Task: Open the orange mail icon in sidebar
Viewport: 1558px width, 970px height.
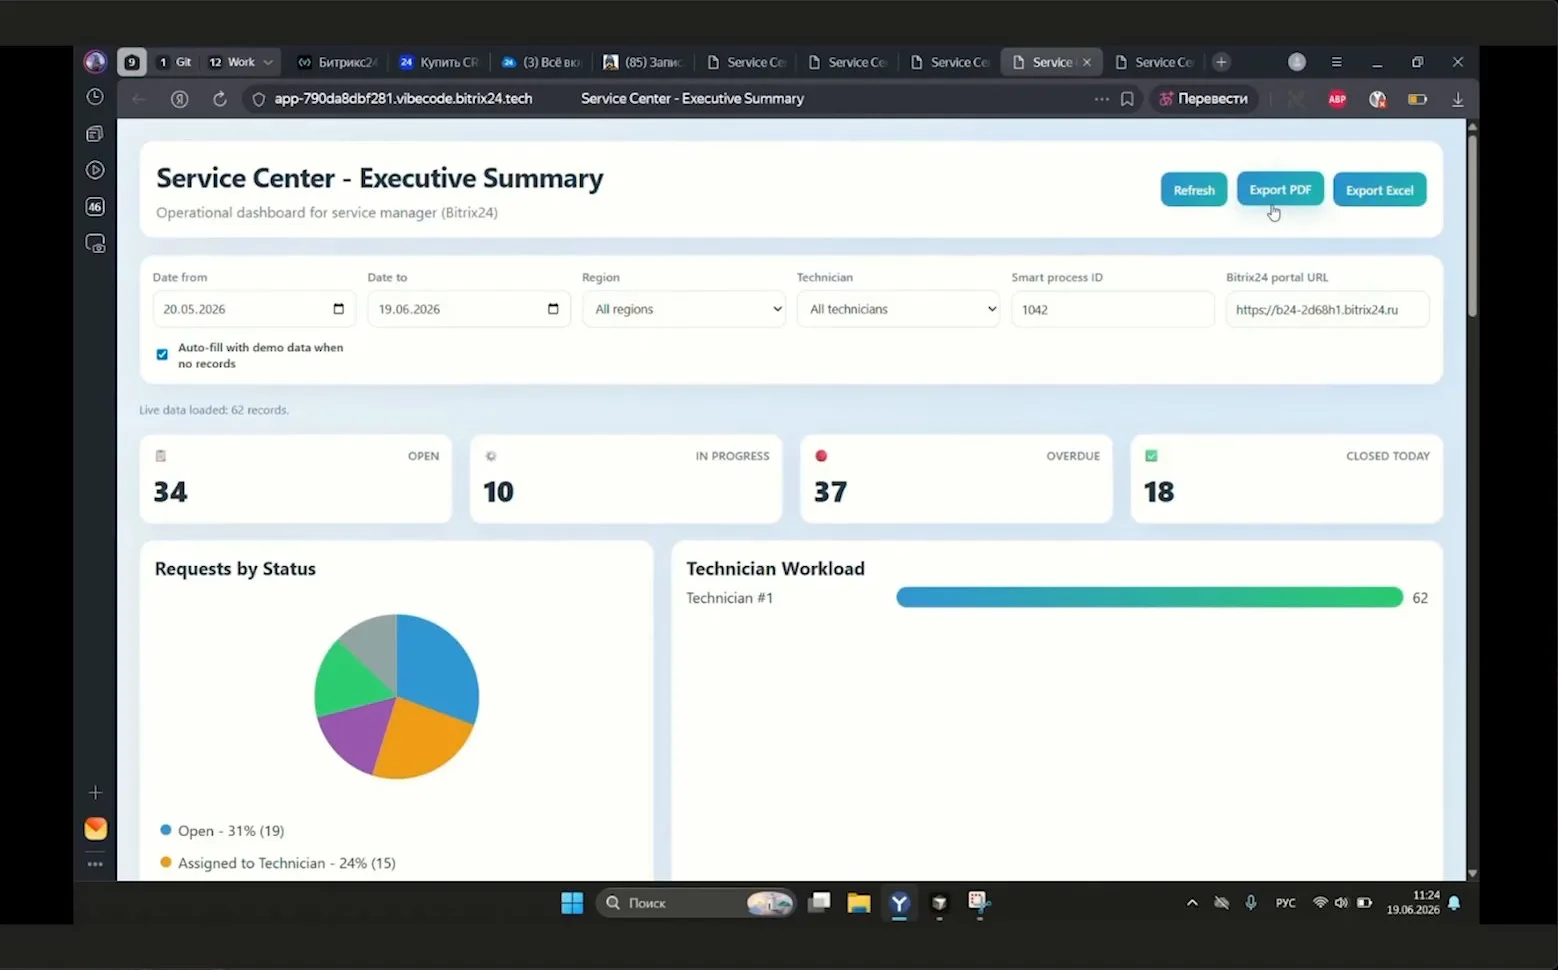Action: coord(95,829)
